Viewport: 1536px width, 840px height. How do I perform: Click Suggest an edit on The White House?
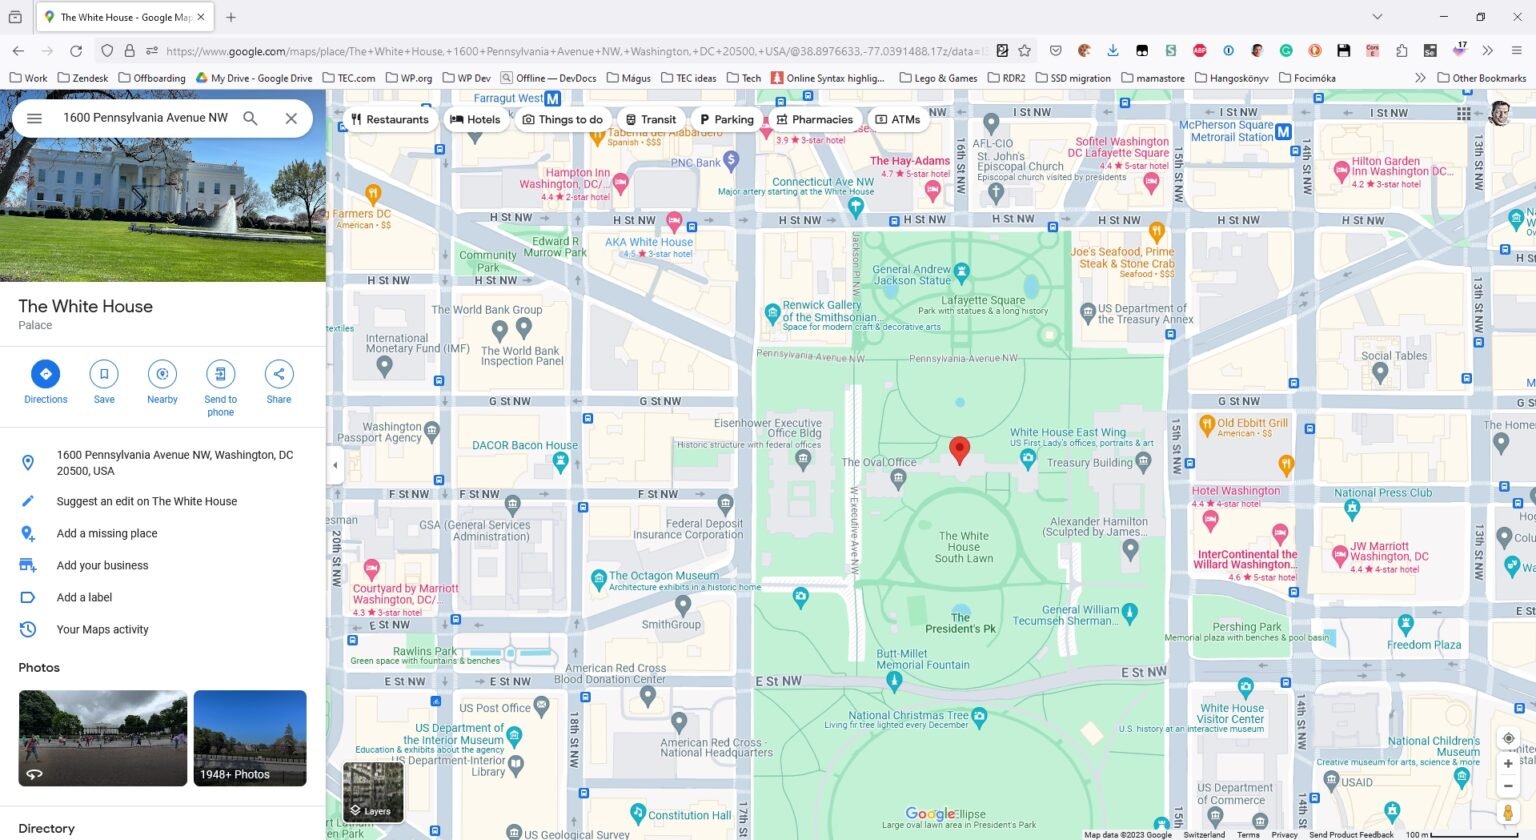click(x=147, y=502)
